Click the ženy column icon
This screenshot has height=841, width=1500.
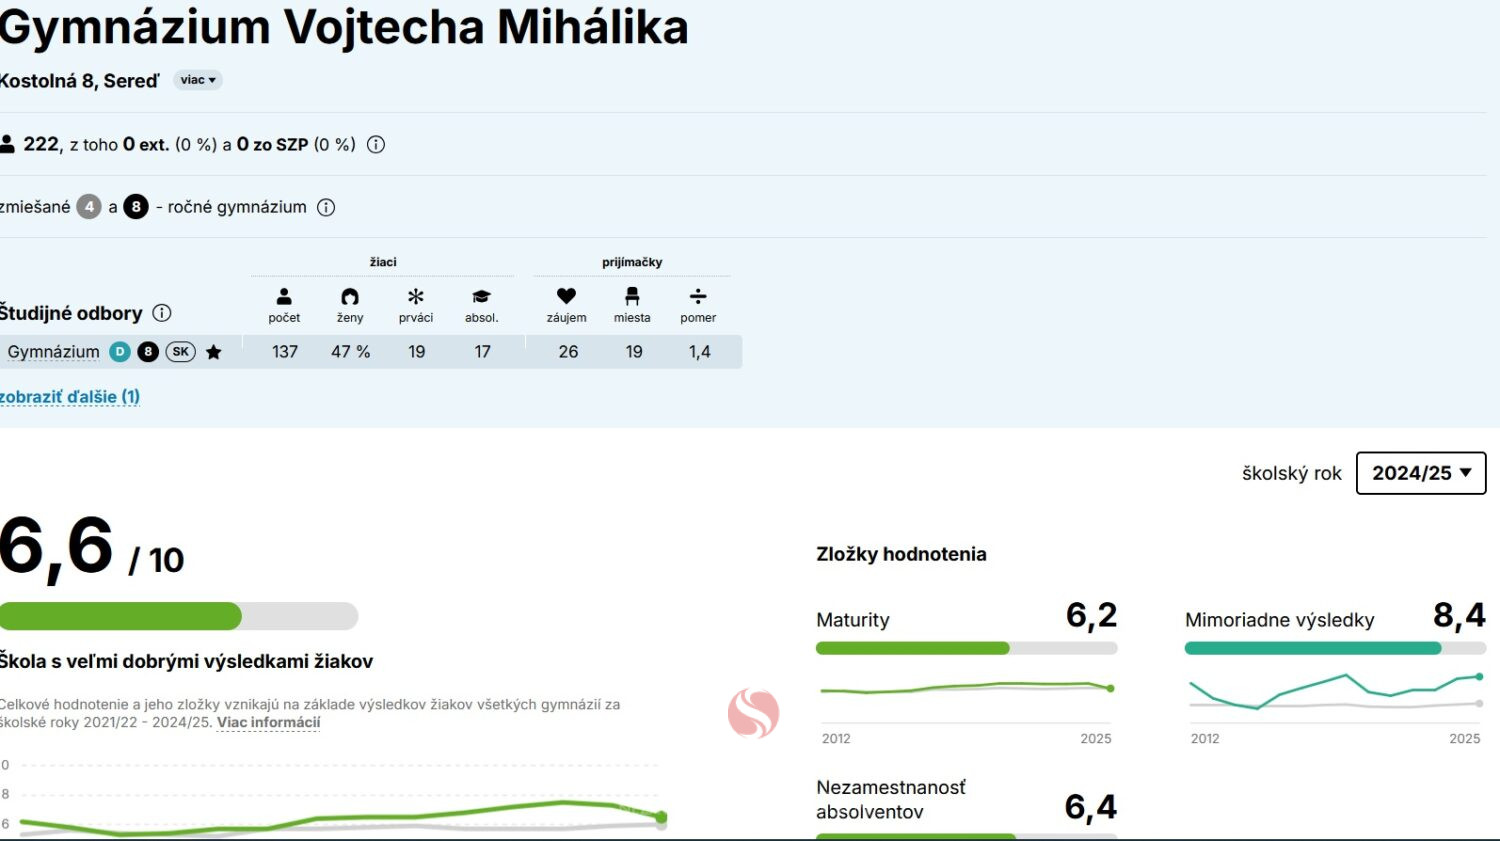(350, 296)
